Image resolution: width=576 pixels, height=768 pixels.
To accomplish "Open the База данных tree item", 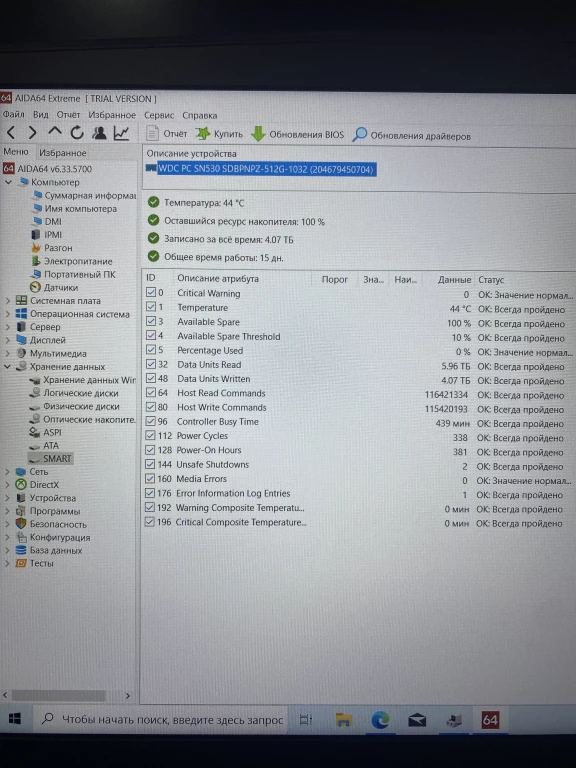I will pos(49,550).
